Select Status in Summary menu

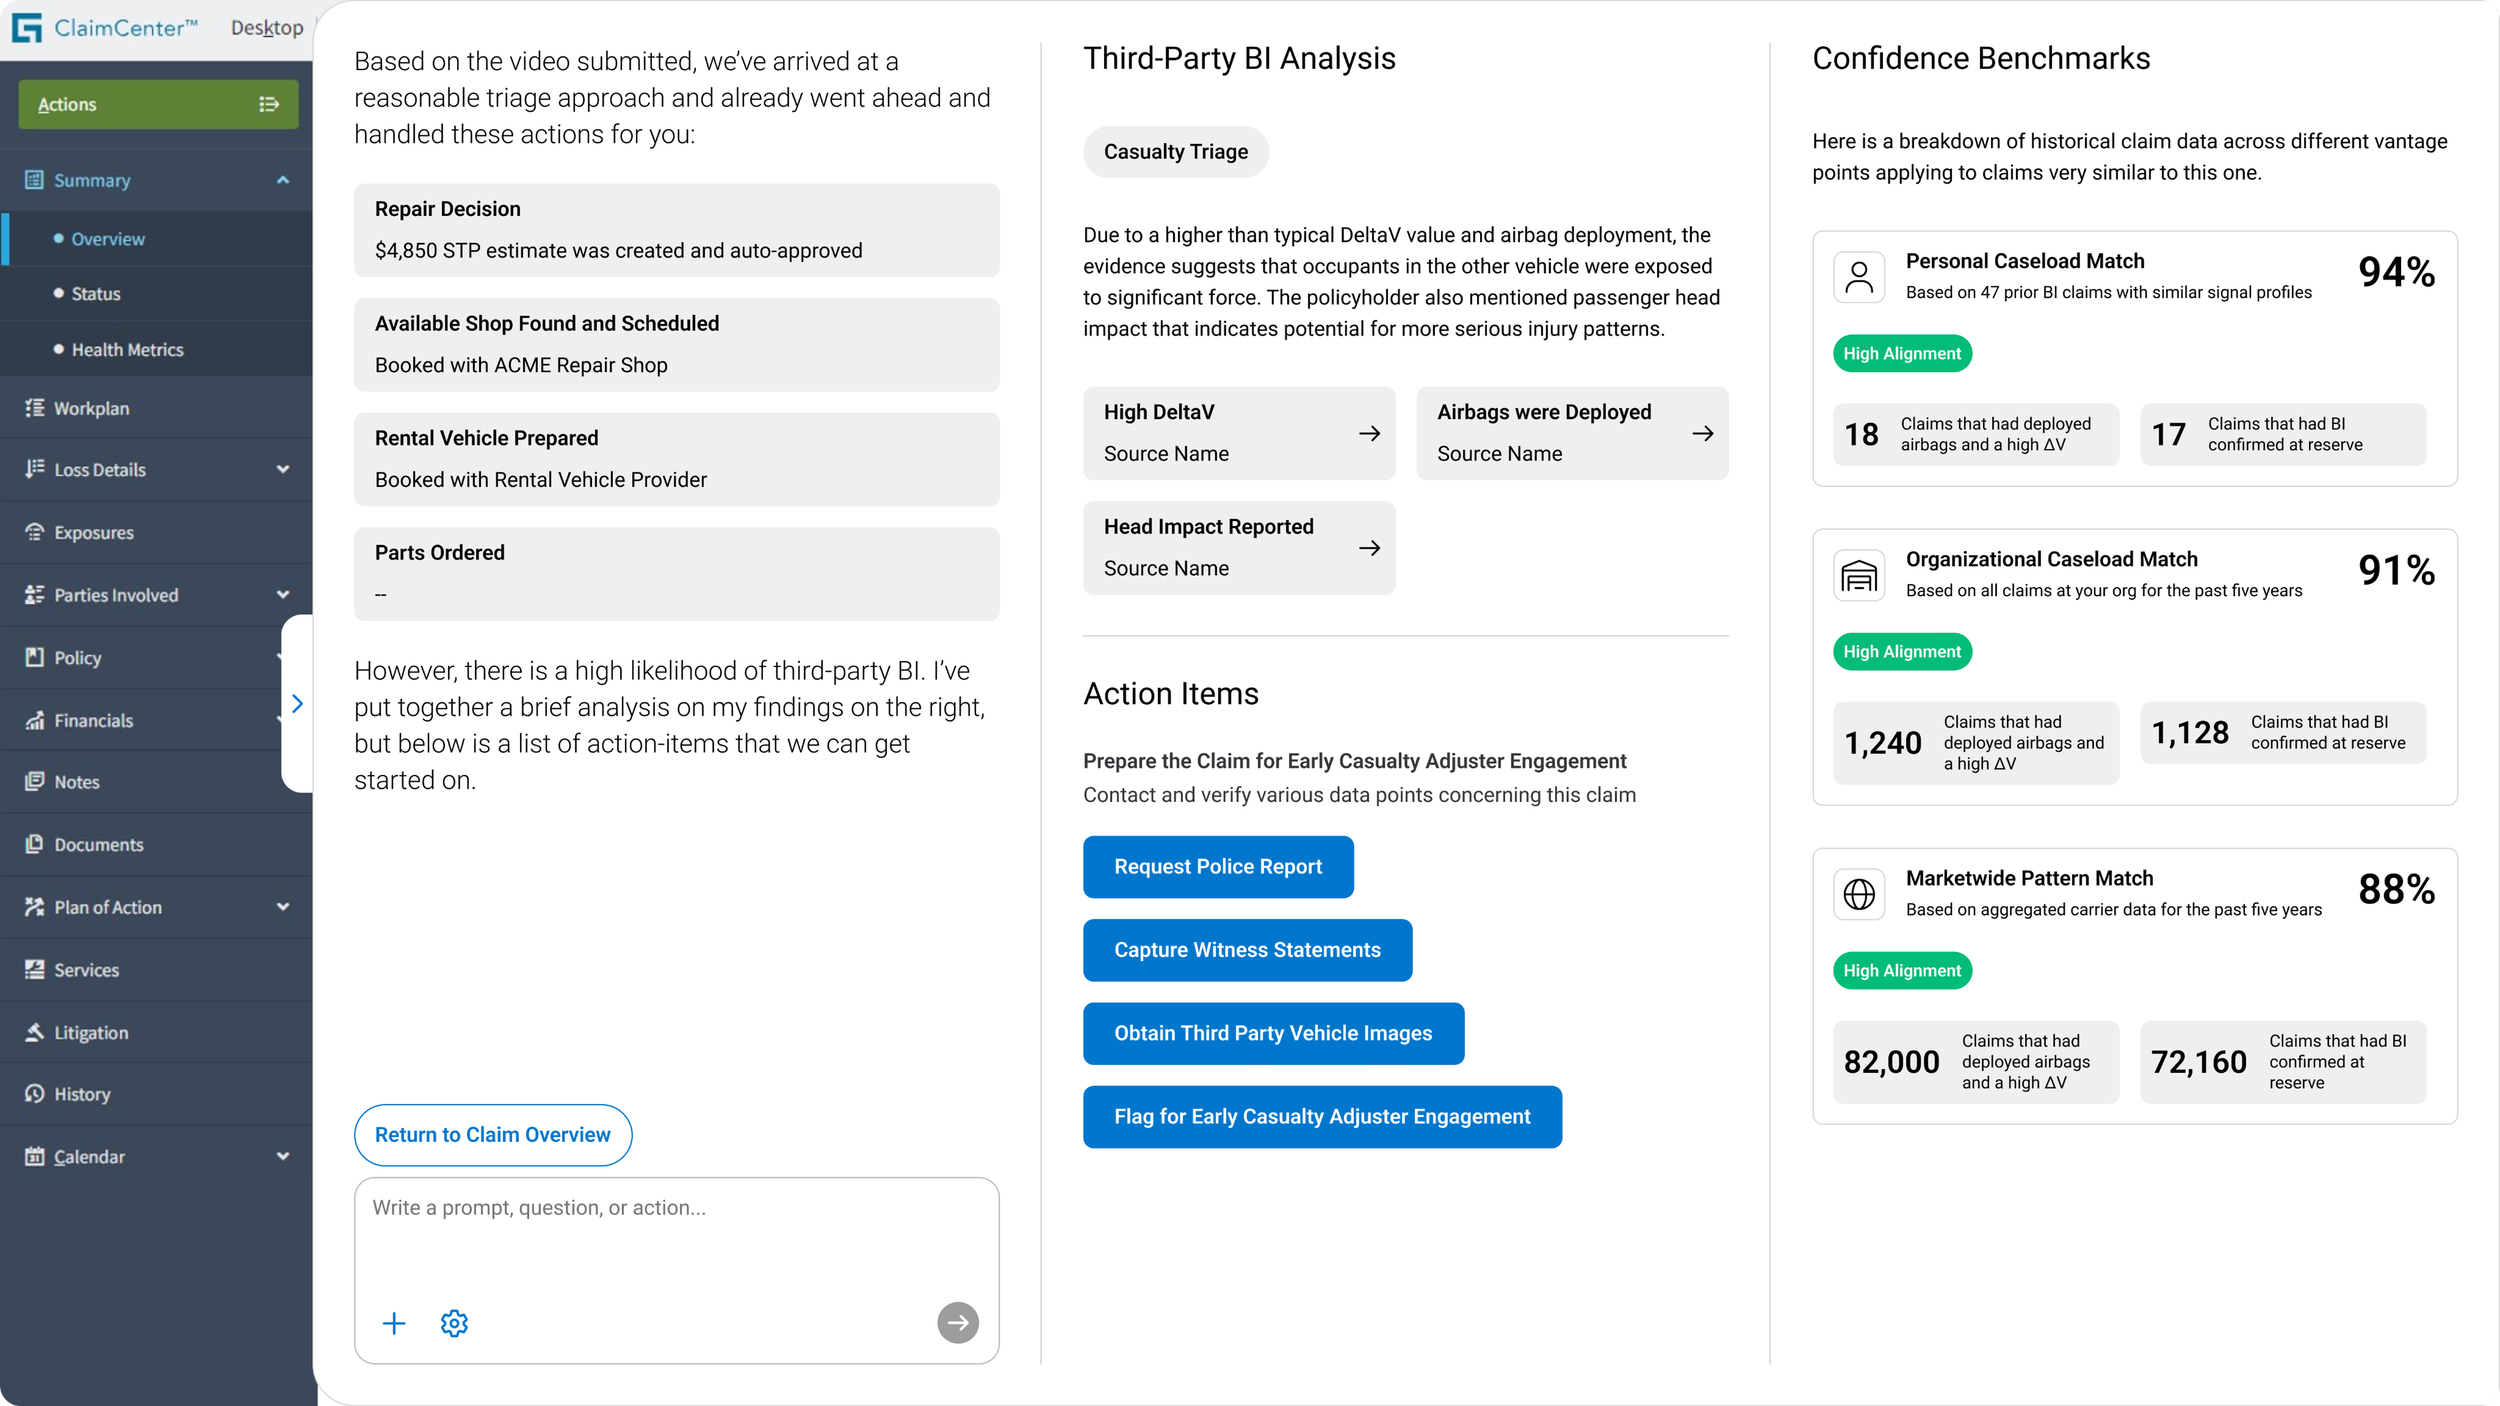[156, 294]
